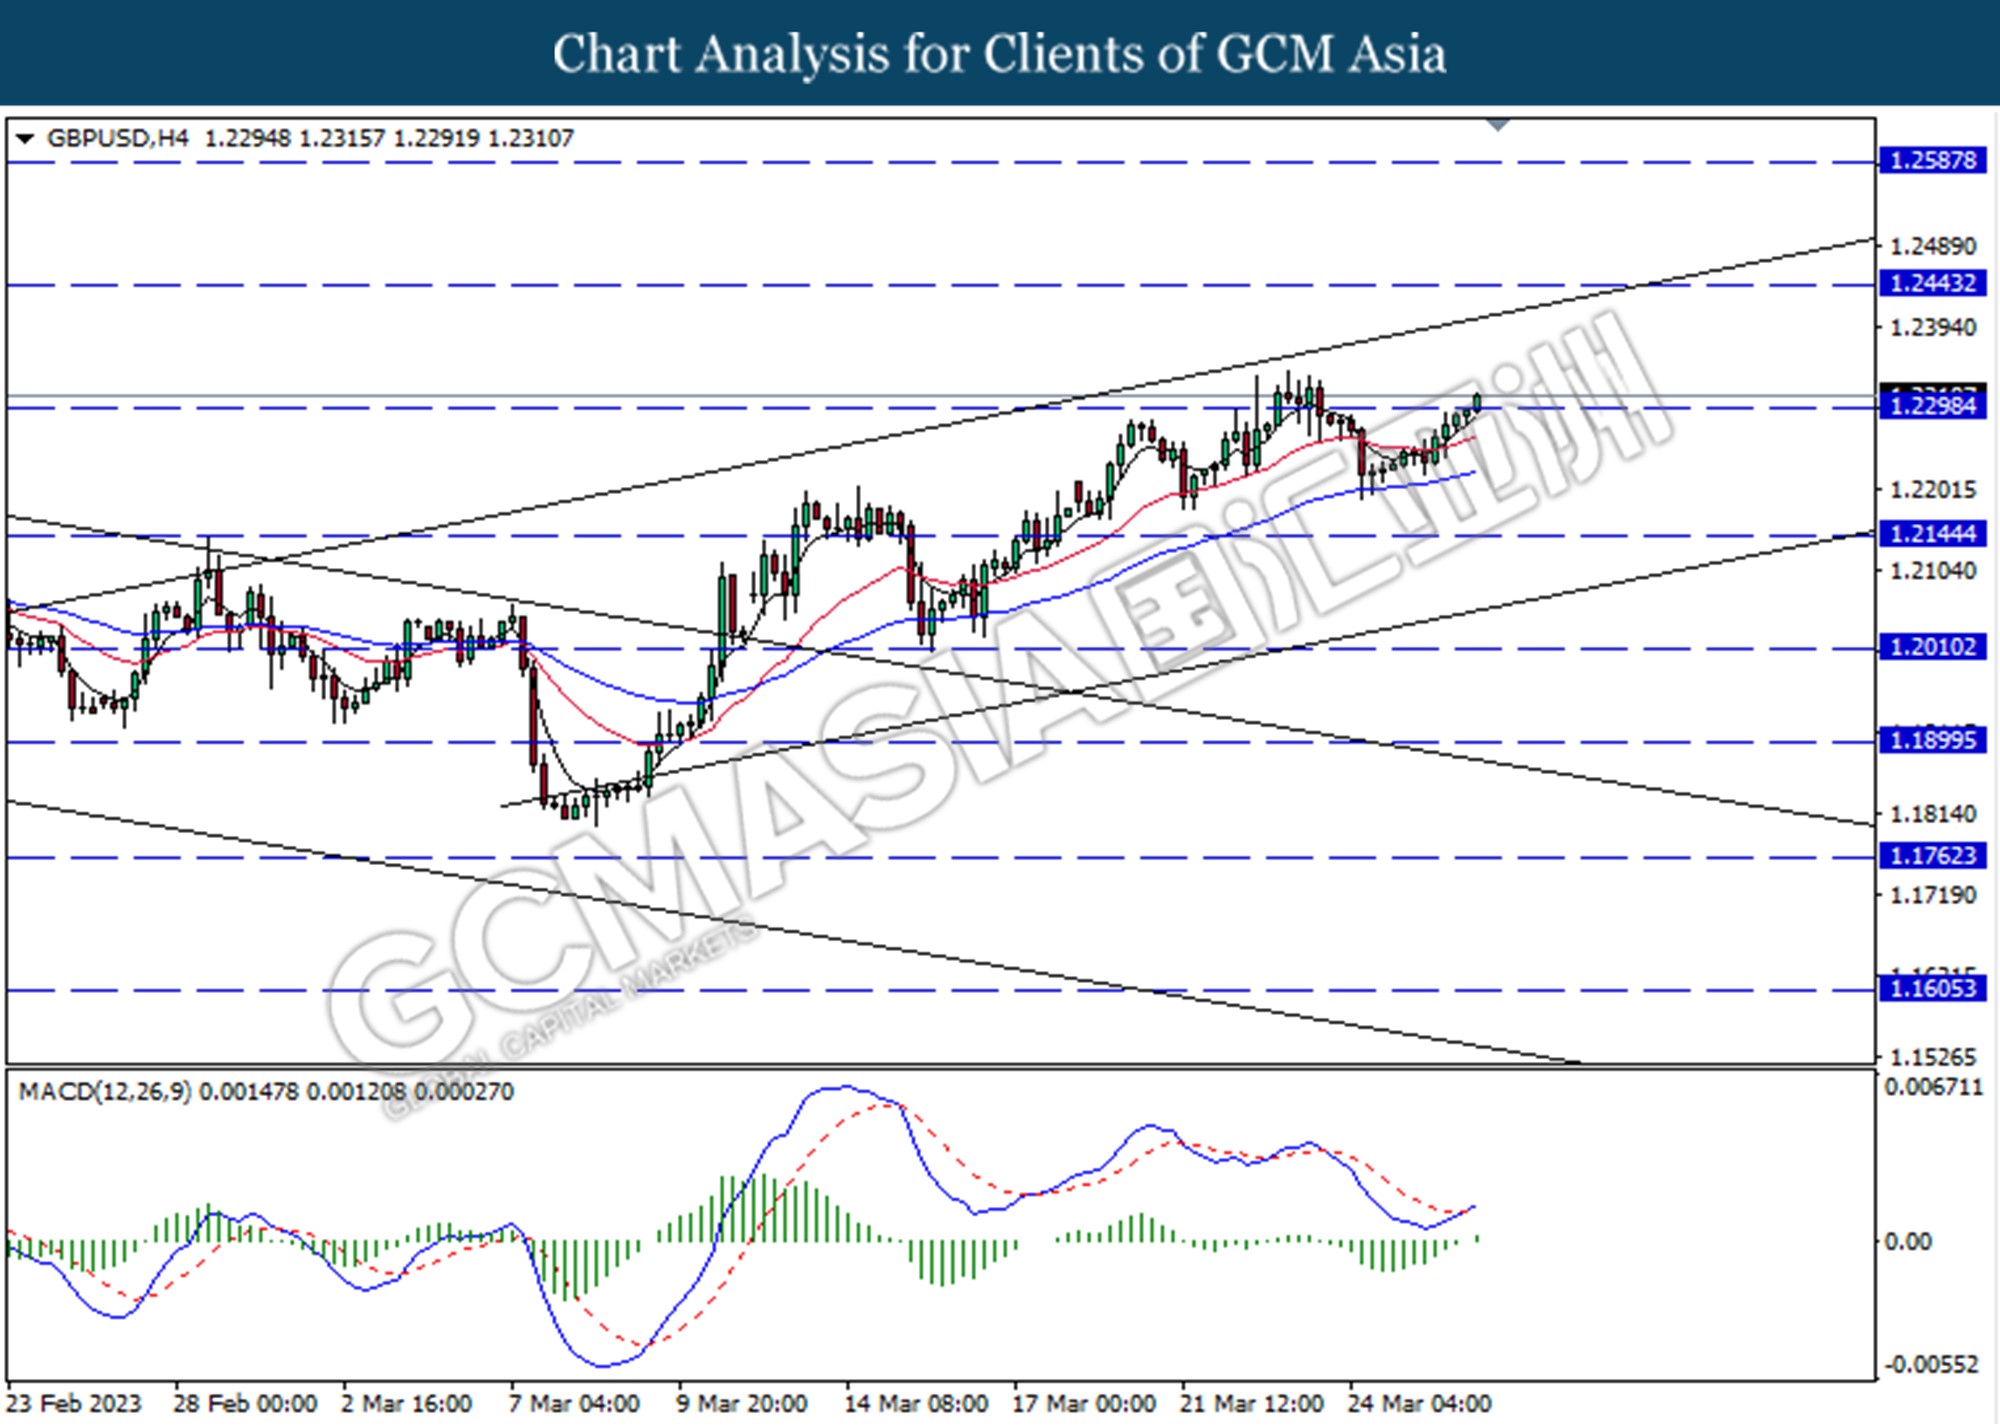
Task: Click the 24 Mar 04:00 time label
Action: (1420, 1404)
